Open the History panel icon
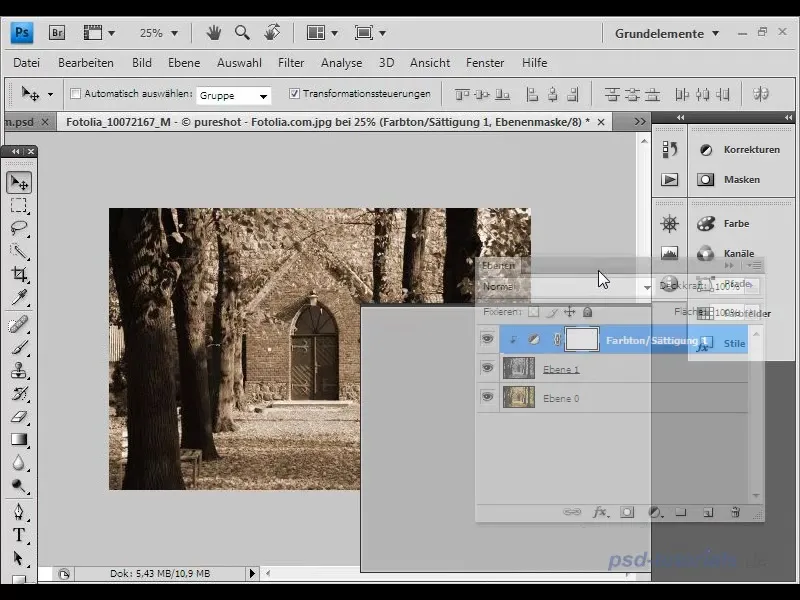 [x=669, y=149]
